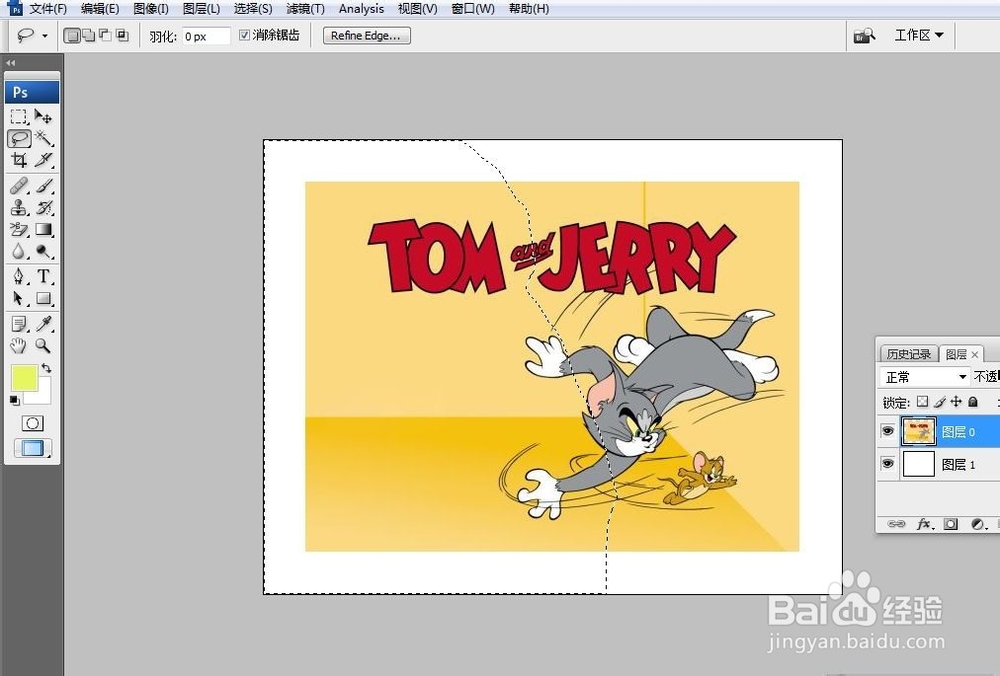Screen dimensions: 1000x676
Task: Toggle lock all padlock icon
Action: (x=973, y=402)
